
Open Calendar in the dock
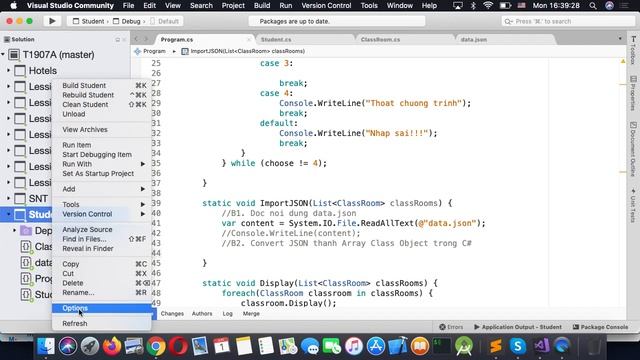coord(222,346)
